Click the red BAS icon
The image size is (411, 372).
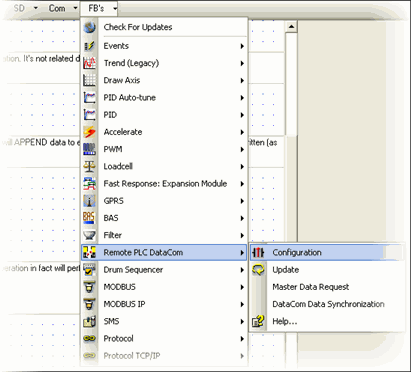89,218
